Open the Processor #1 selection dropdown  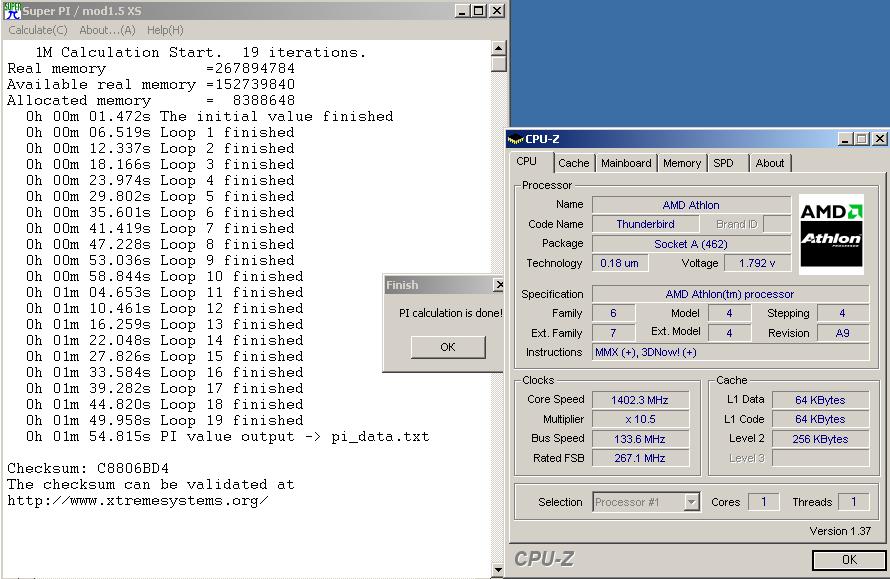(x=645, y=502)
